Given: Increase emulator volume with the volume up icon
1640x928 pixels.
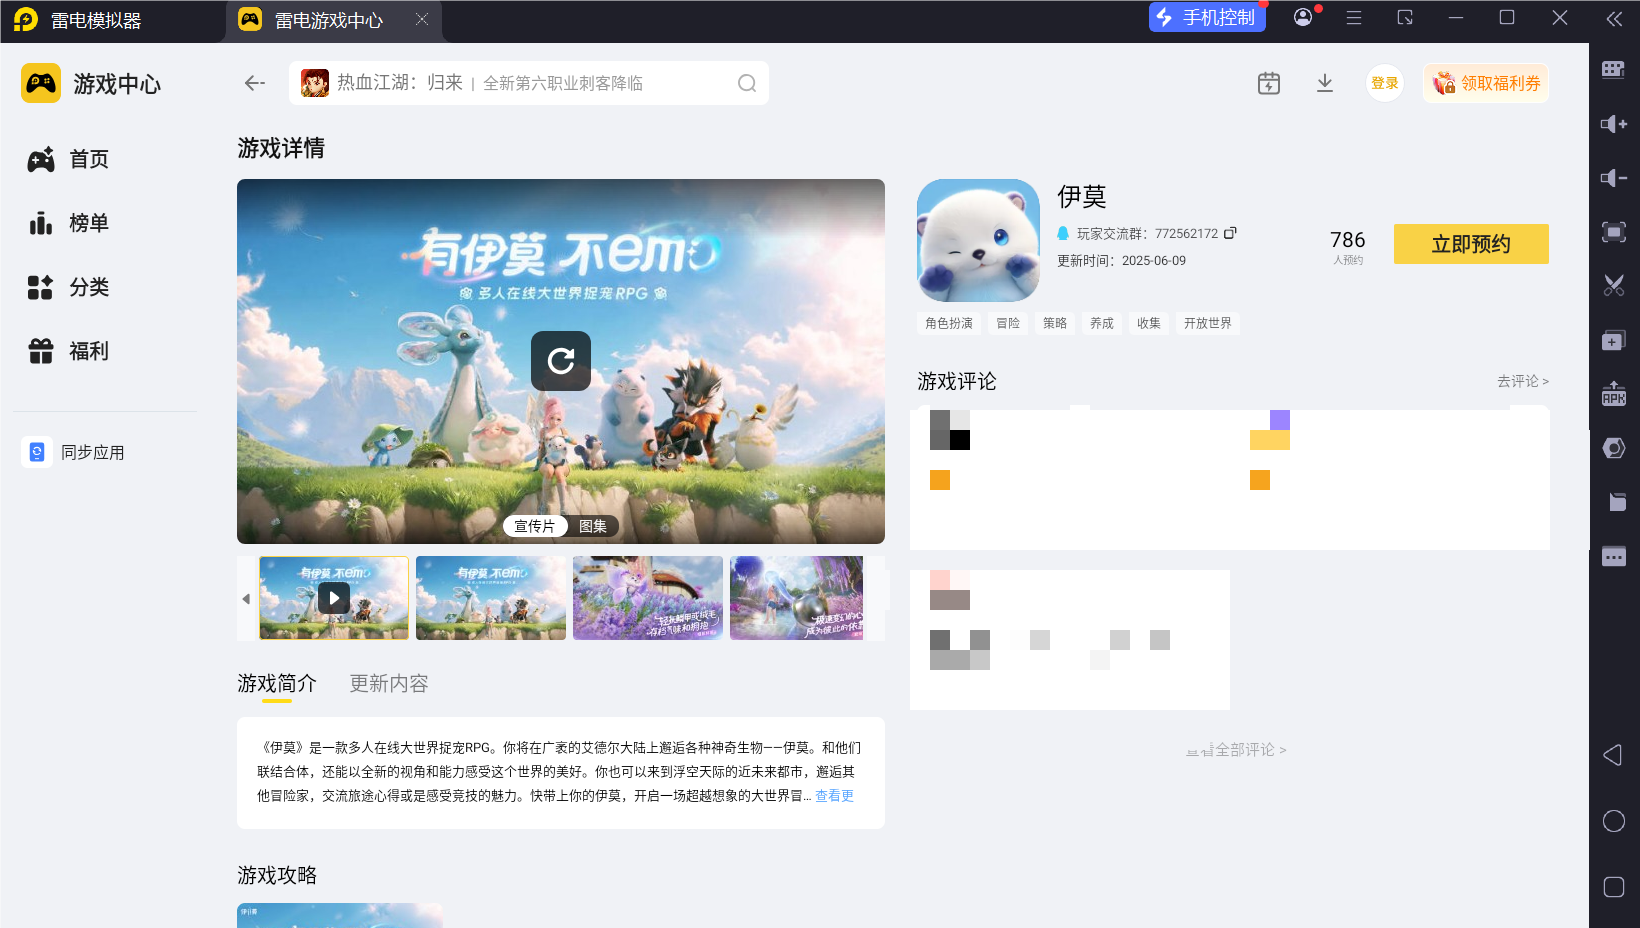Looking at the screenshot, I should click(1612, 124).
